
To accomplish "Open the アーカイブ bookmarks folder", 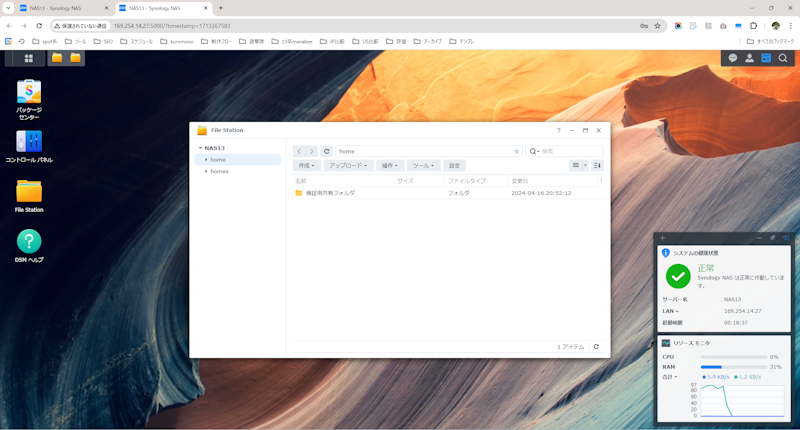I will (428, 41).
